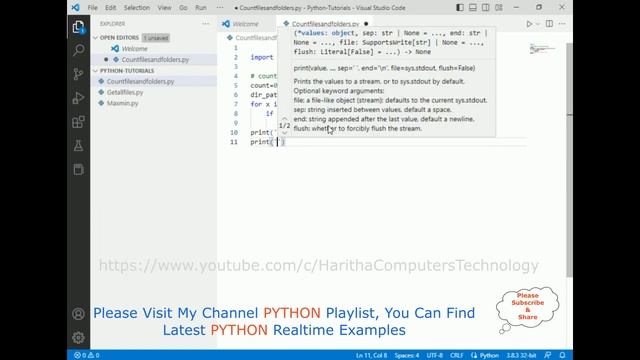Image resolution: width=640 pixels, height=360 pixels.
Task: Click the editor vertical scrollbar
Action: click(x=569, y=160)
